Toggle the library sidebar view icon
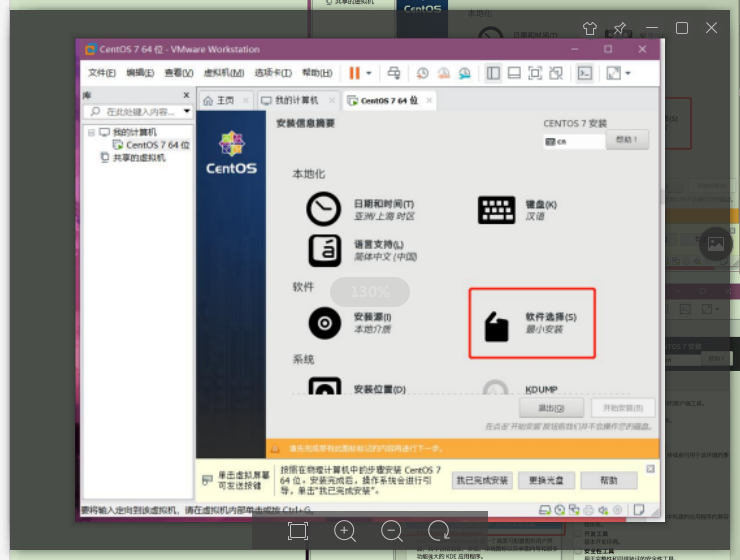740x560 pixels. click(x=493, y=73)
